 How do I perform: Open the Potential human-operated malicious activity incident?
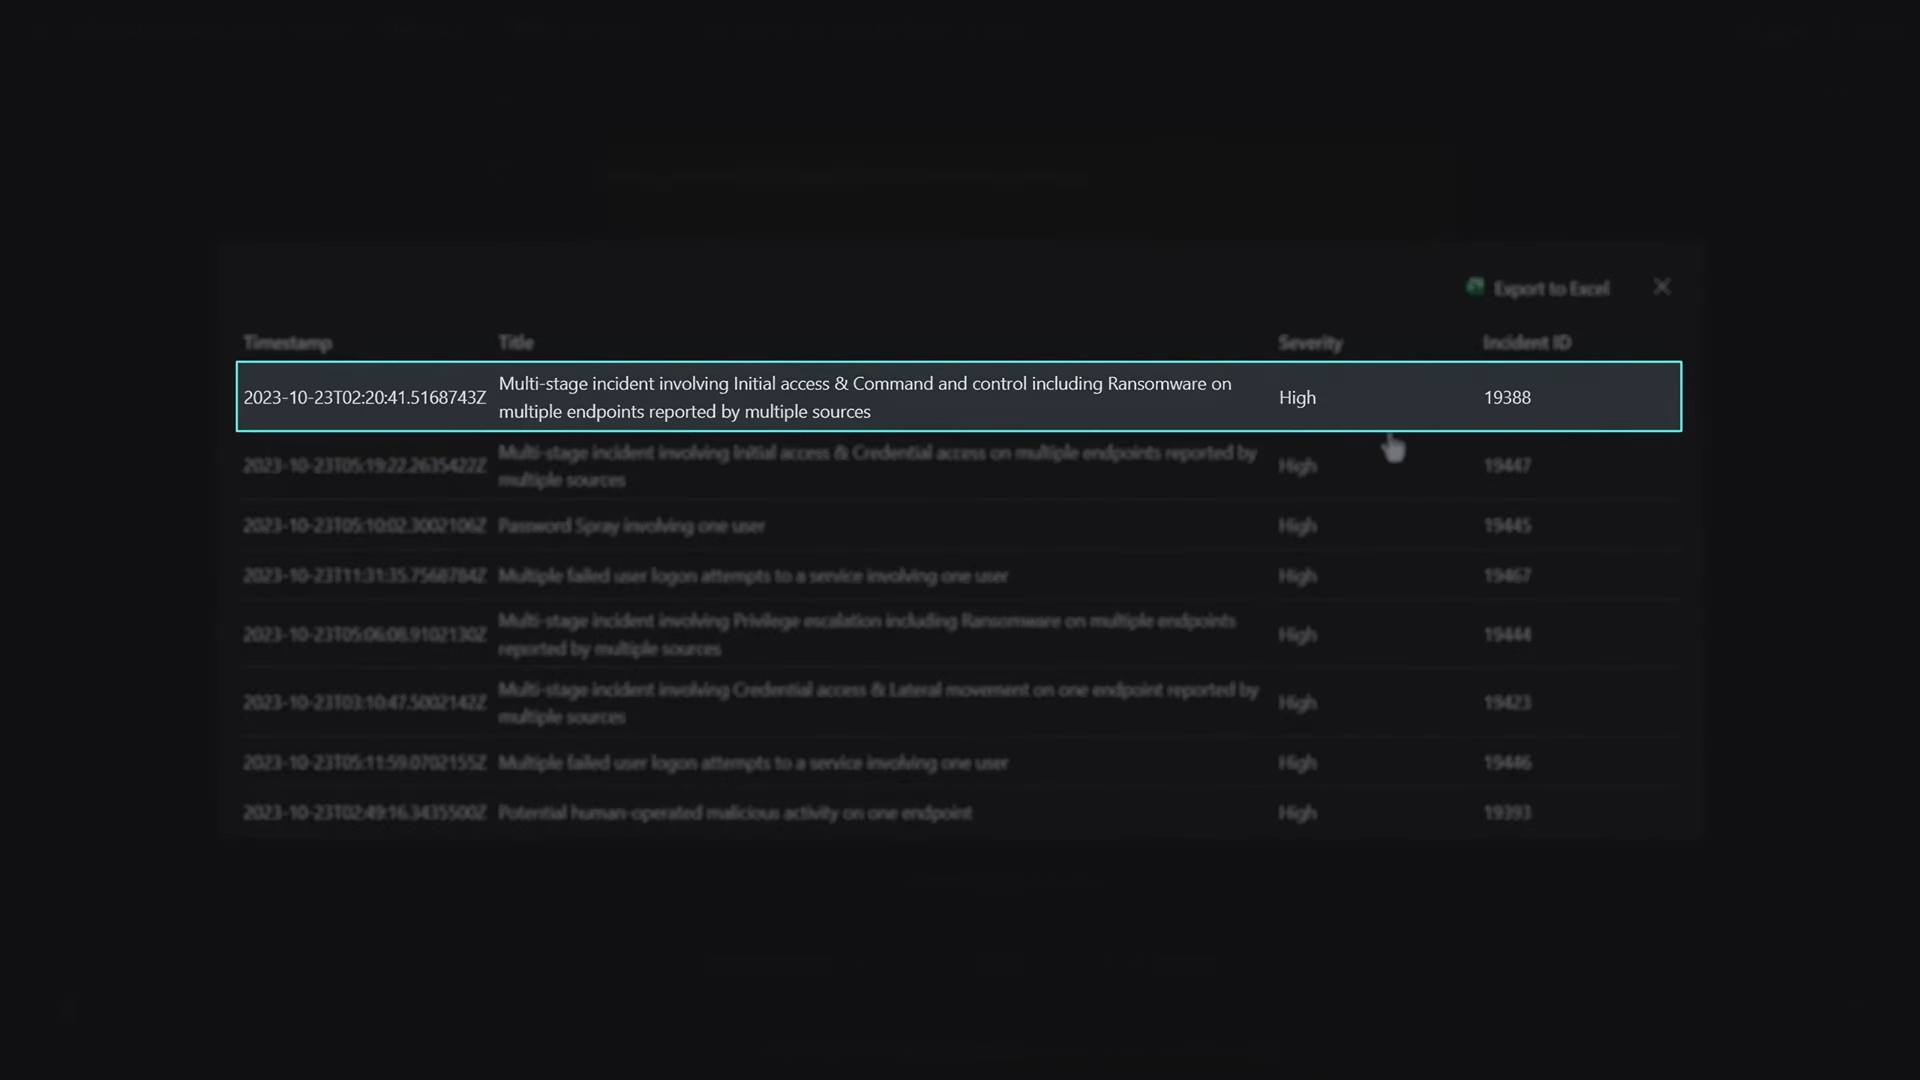(735, 813)
